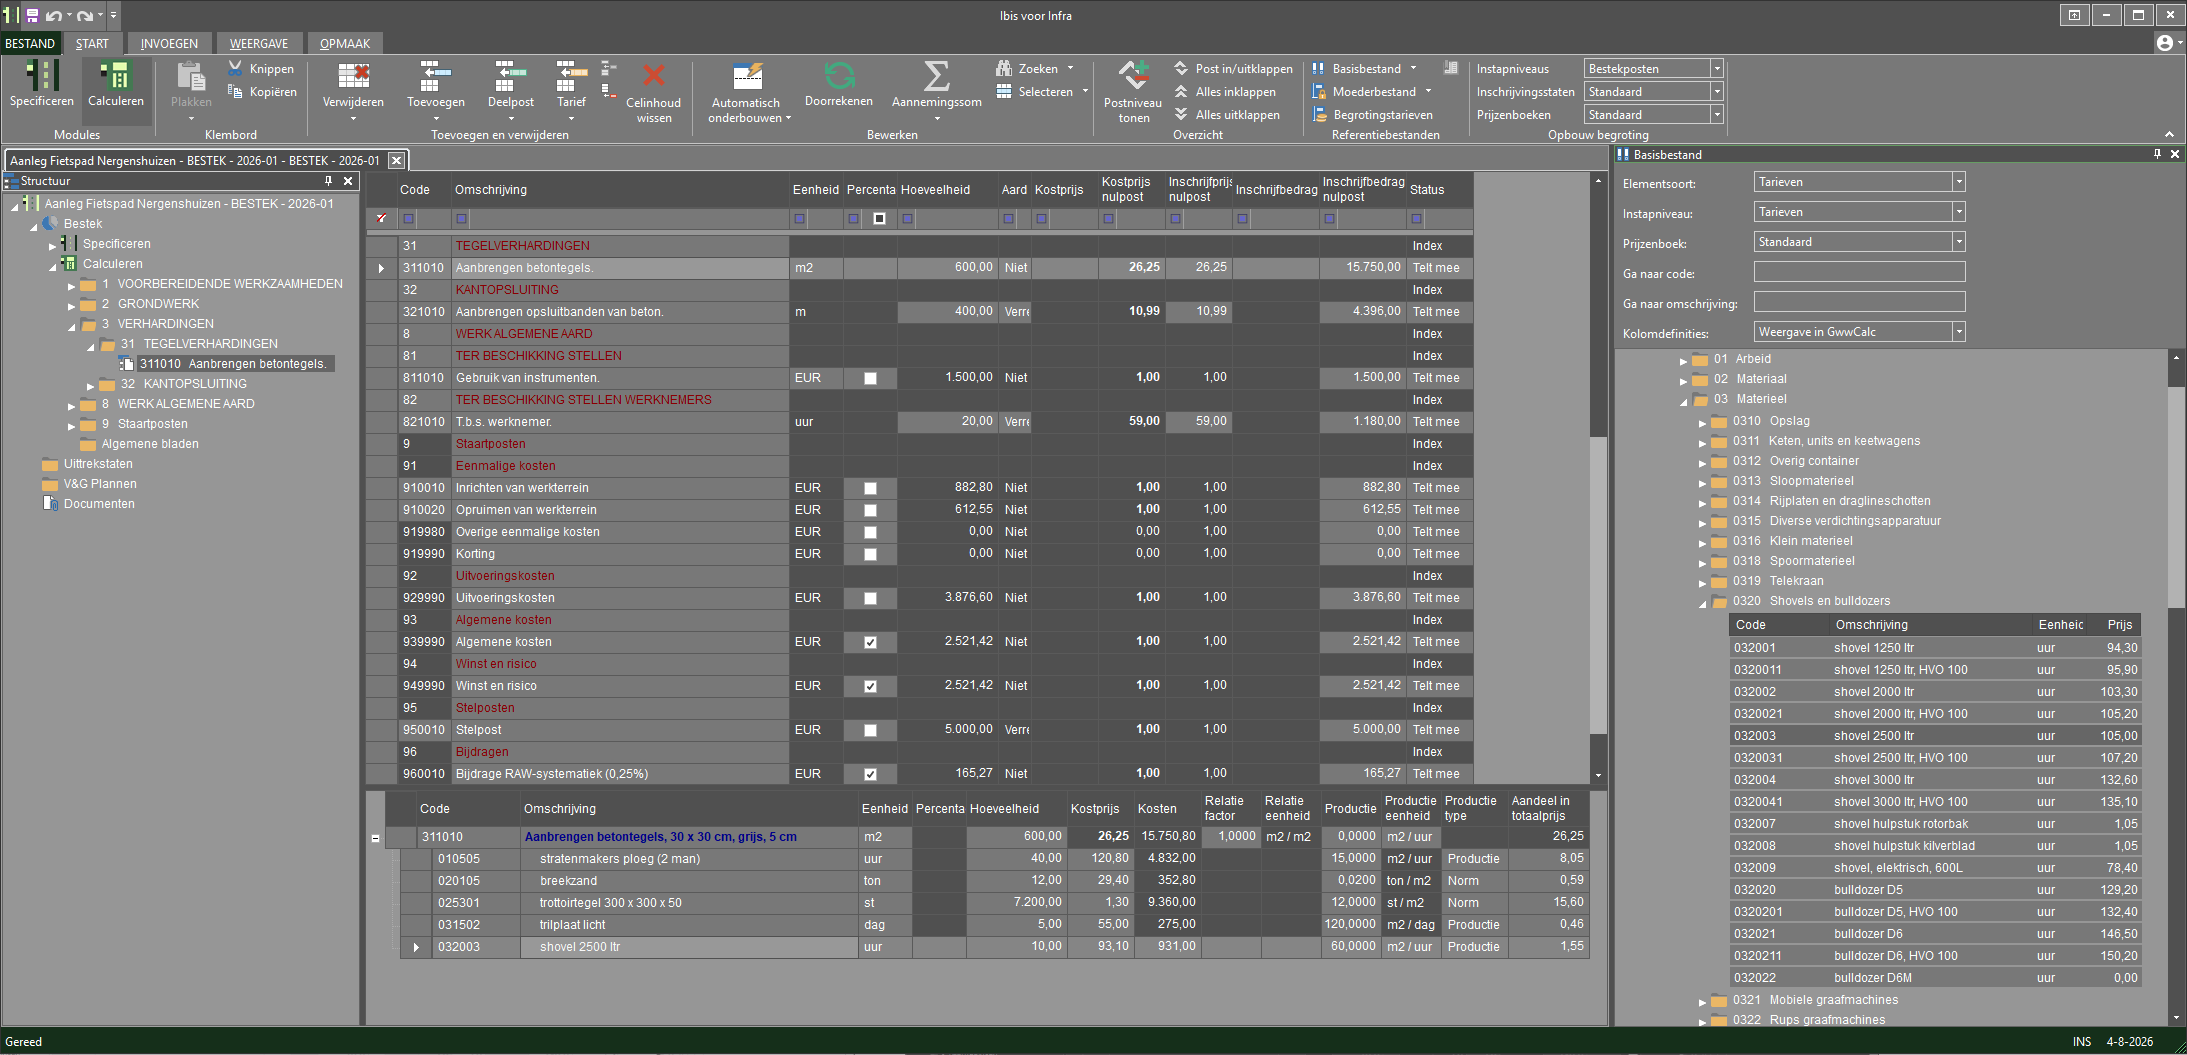Expand the GRONDWERK tree folder
Image resolution: width=2187 pixels, height=1055 pixels.
(x=72, y=305)
